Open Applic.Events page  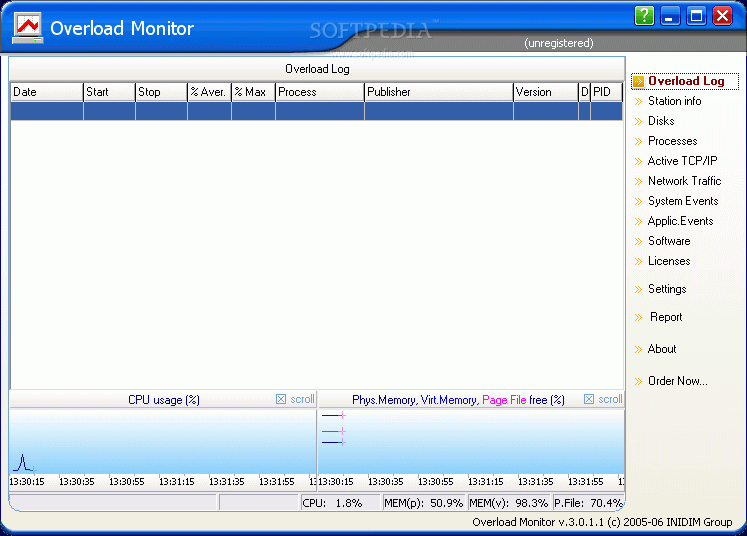[680, 221]
